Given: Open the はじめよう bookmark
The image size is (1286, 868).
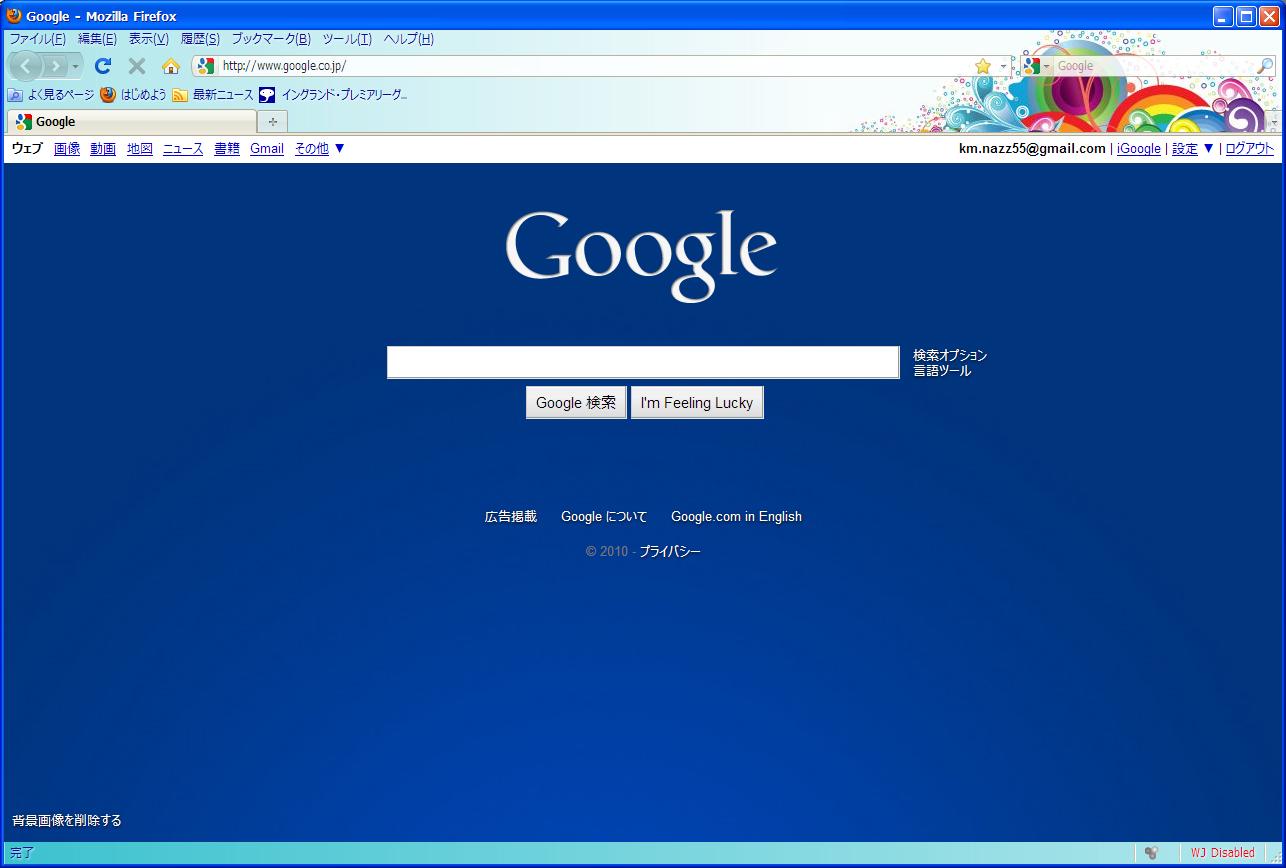Looking at the screenshot, I should [134, 95].
